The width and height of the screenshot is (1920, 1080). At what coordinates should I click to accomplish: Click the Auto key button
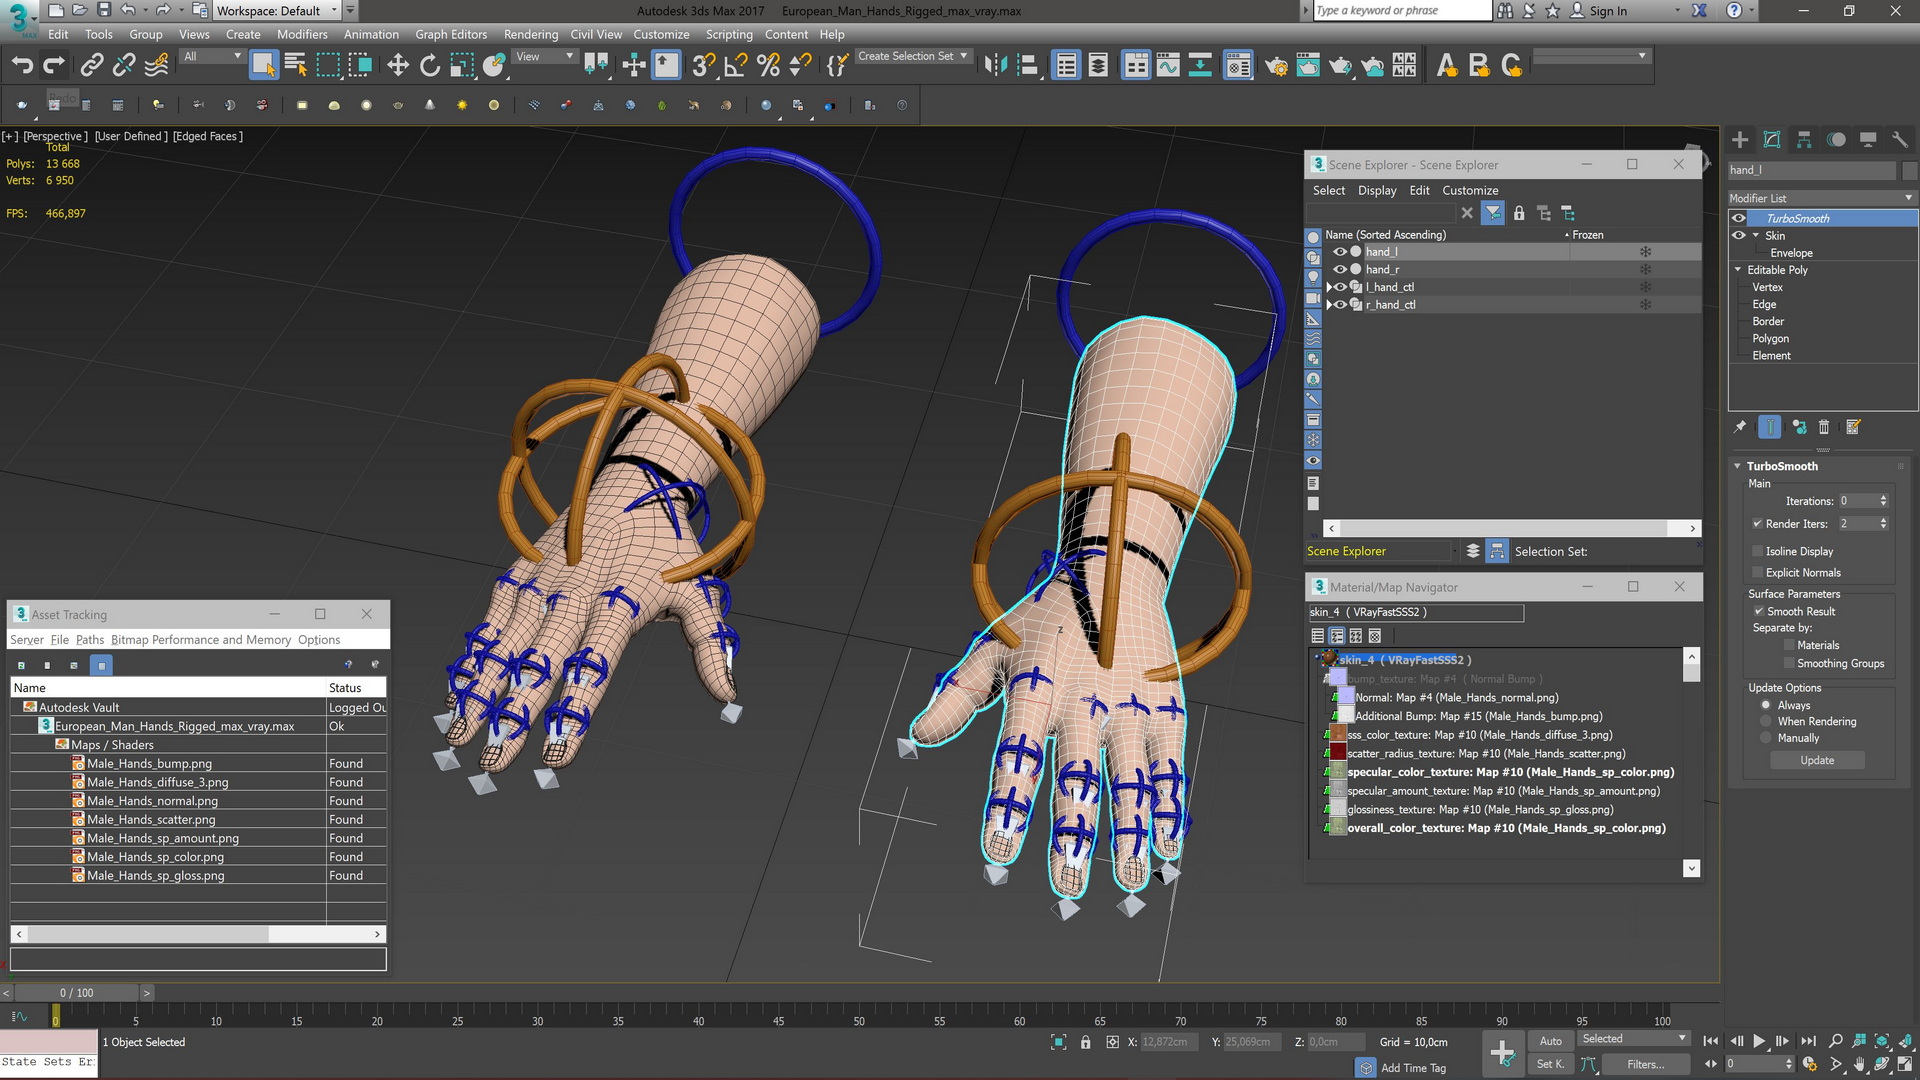point(1550,1041)
